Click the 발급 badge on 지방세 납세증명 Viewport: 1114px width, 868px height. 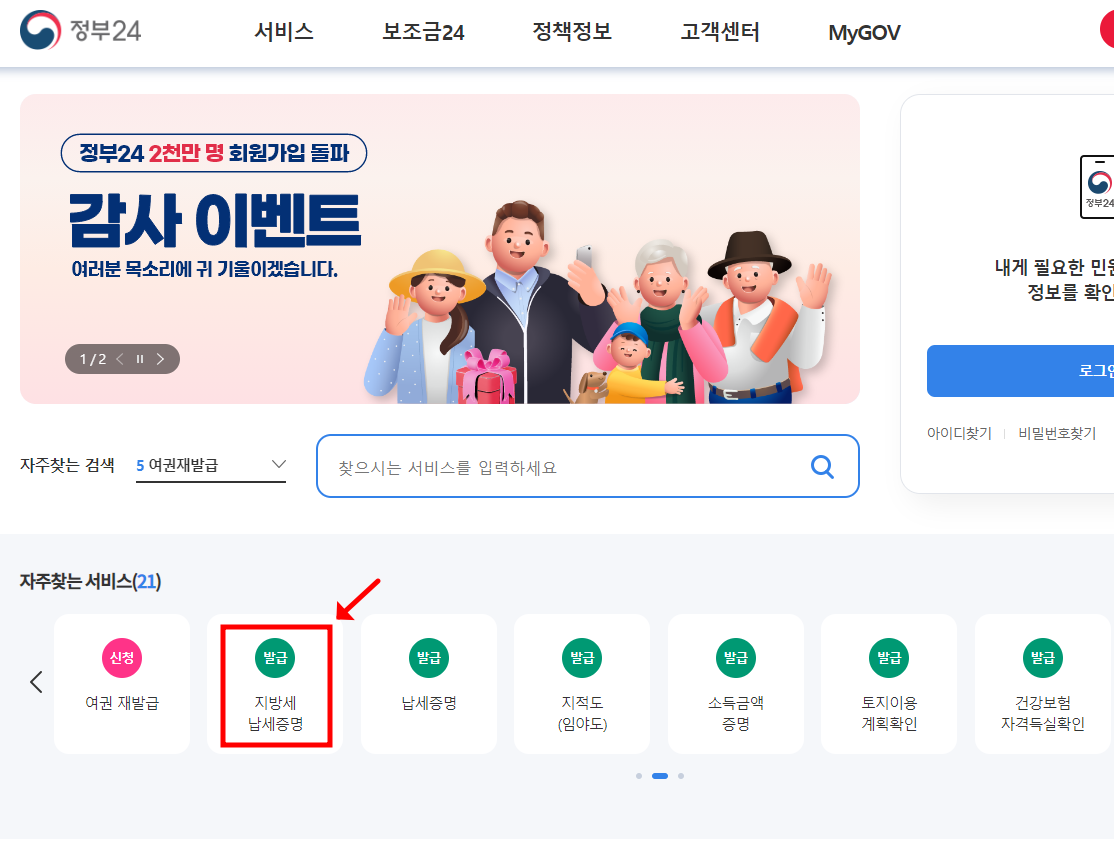click(275, 658)
